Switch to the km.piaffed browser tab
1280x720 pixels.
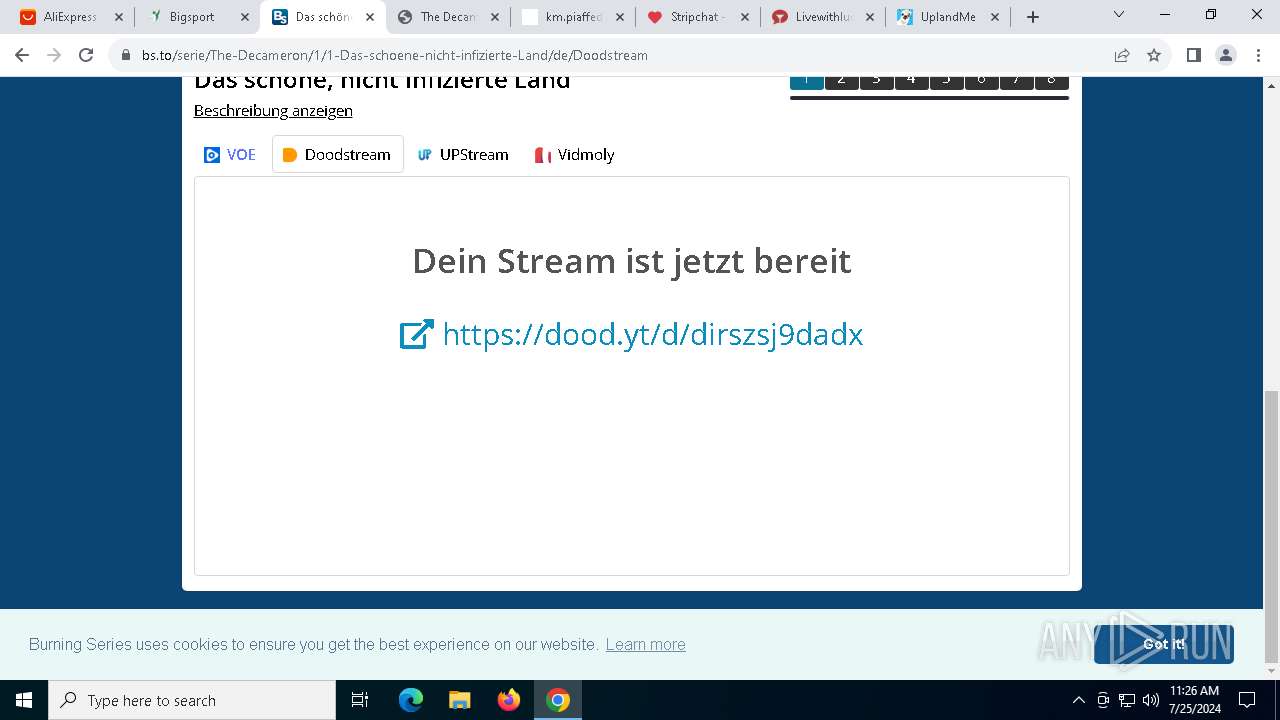pos(573,17)
